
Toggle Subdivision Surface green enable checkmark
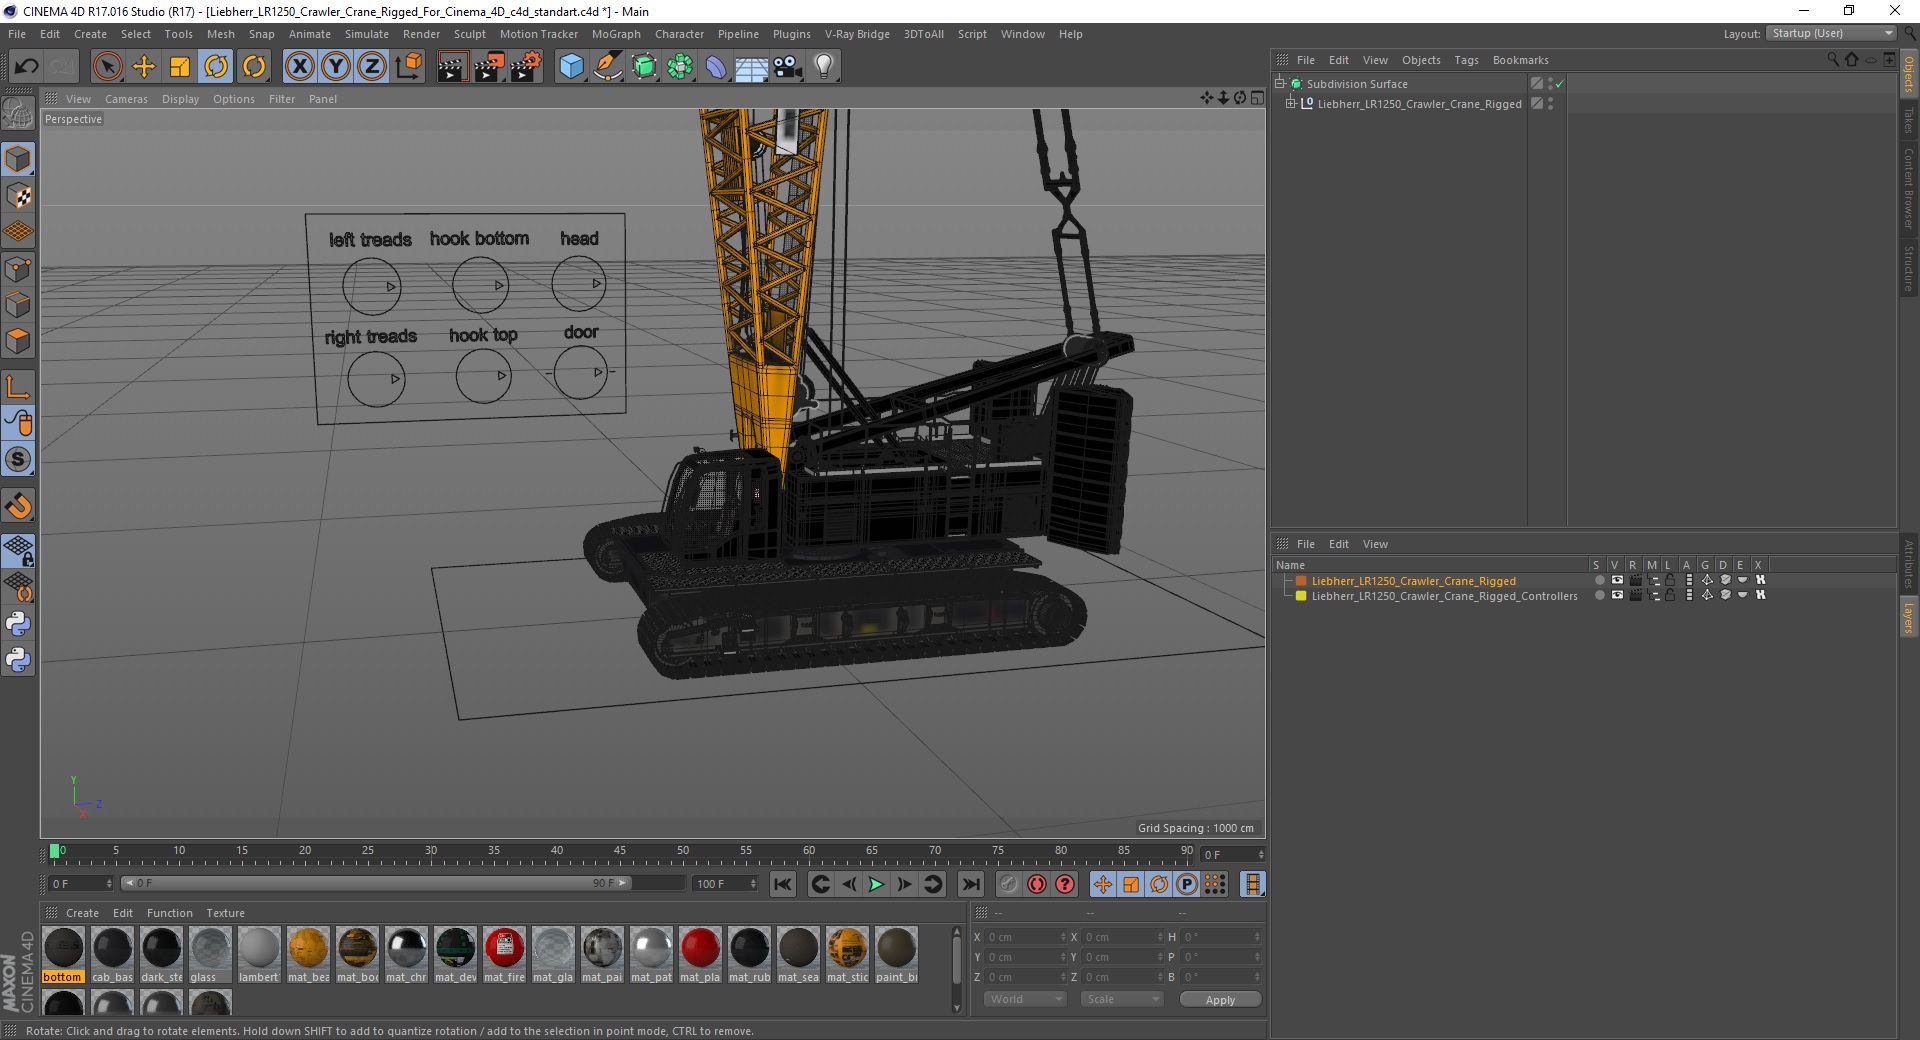click(x=1559, y=84)
